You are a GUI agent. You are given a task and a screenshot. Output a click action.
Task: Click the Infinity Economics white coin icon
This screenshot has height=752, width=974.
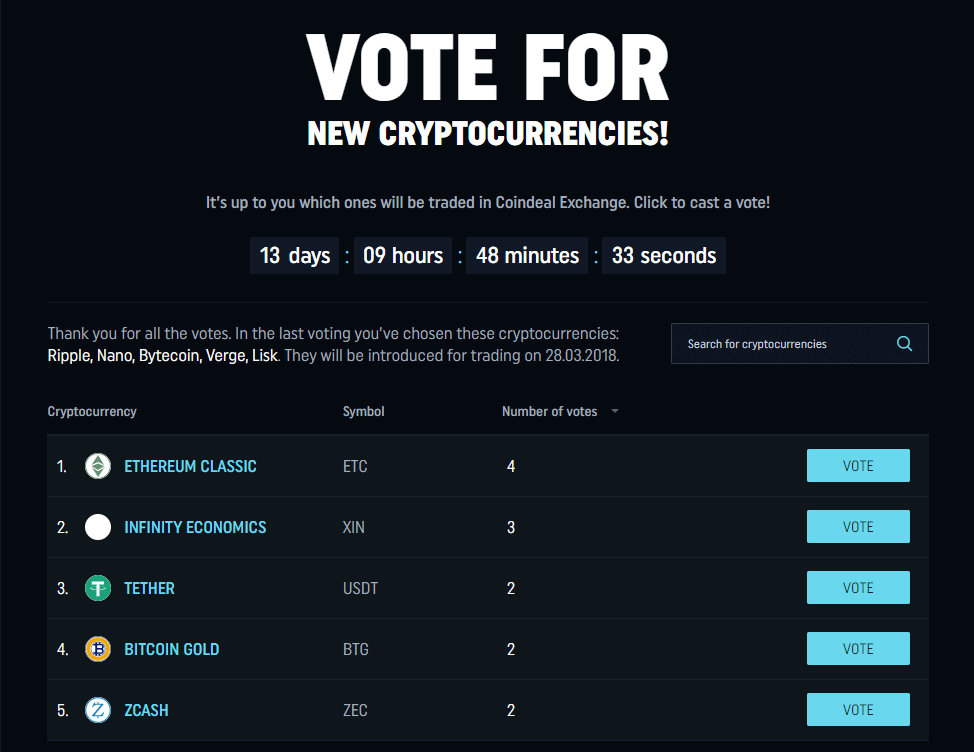click(97, 527)
